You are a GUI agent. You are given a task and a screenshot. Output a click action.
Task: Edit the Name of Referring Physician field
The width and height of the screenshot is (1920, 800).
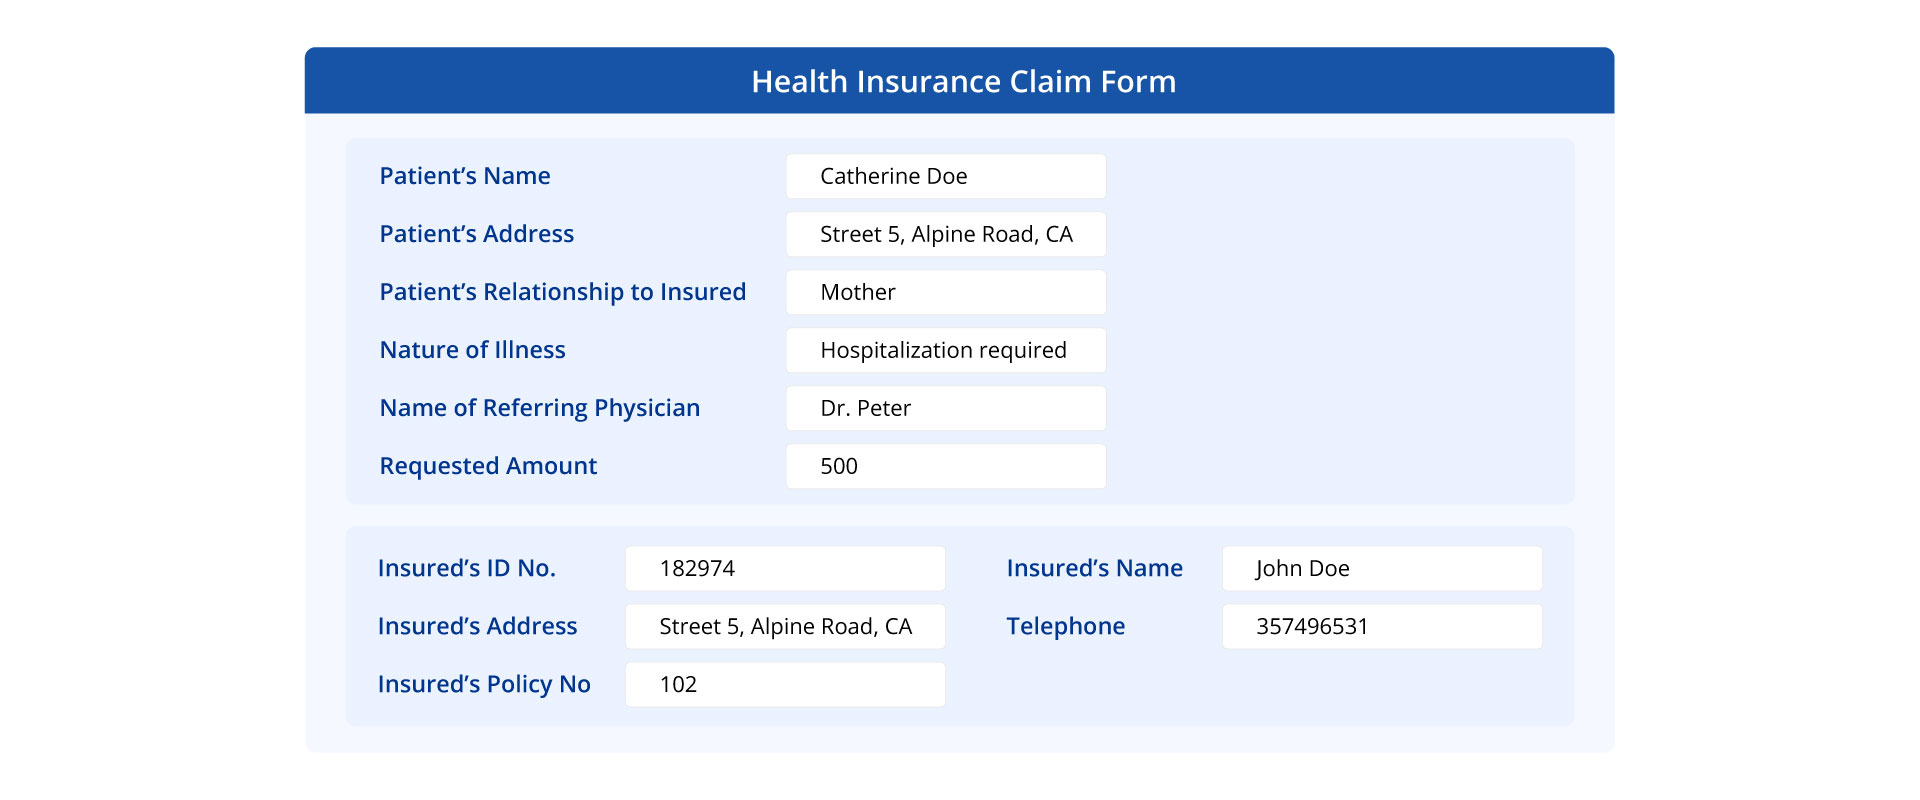coord(945,408)
